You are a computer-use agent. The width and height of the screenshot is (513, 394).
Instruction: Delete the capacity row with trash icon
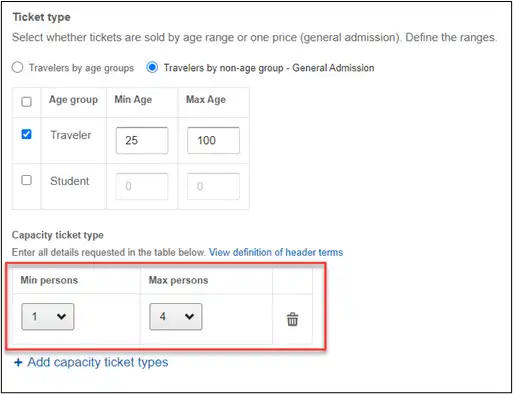(292, 319)
